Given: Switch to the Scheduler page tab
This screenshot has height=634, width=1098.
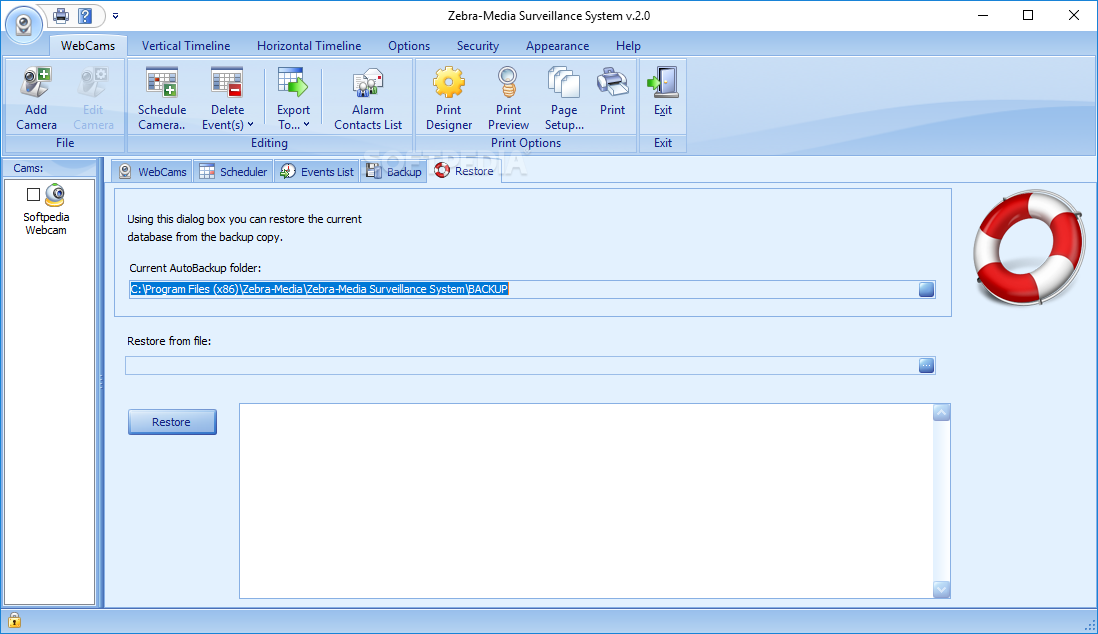Looking at the screenshot, I should (233, 172).
